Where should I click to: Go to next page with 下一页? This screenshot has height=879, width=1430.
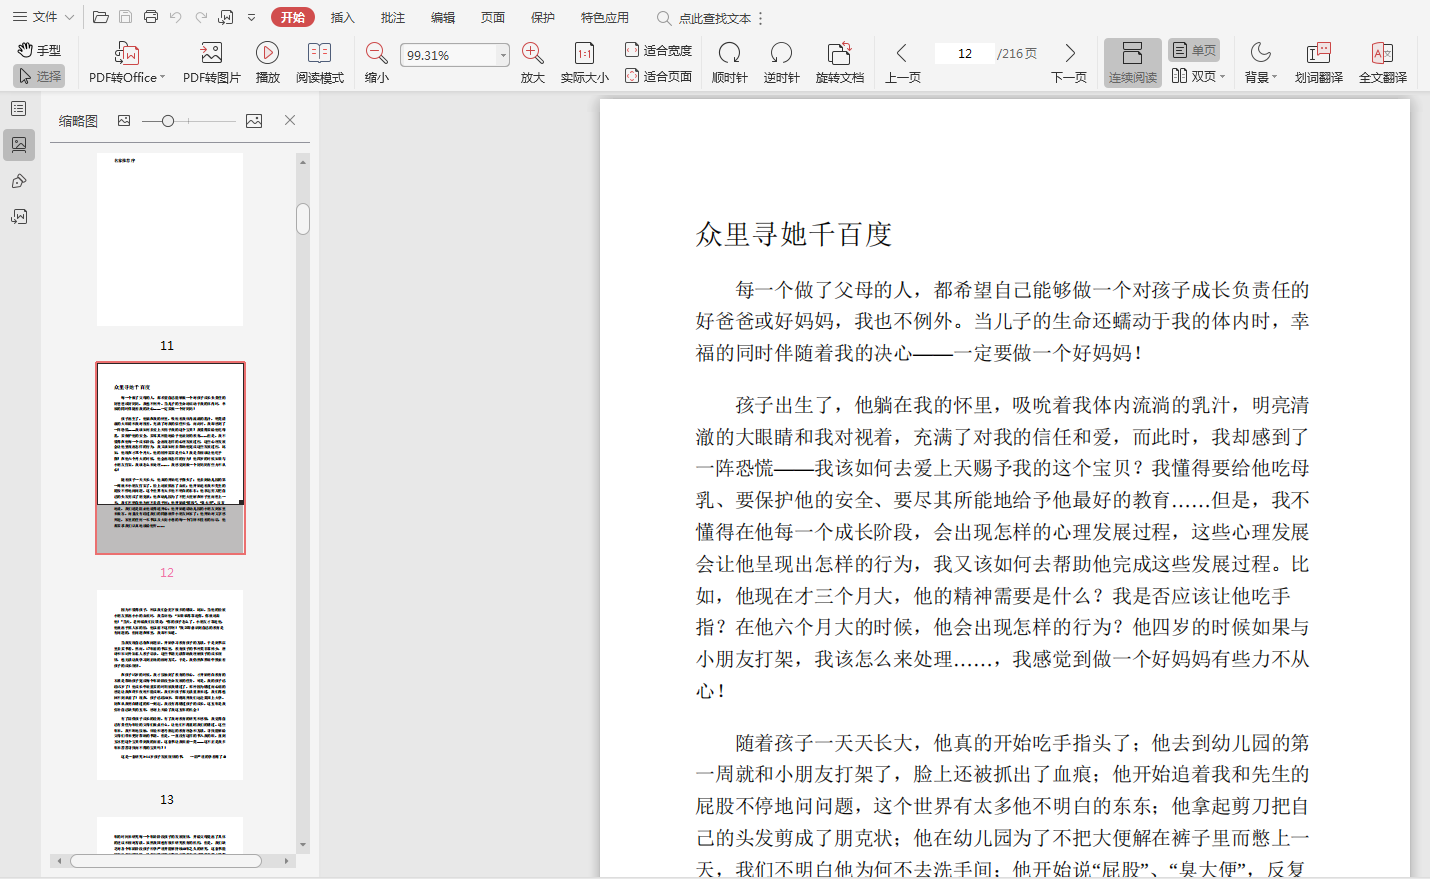tap(1069, 62)
